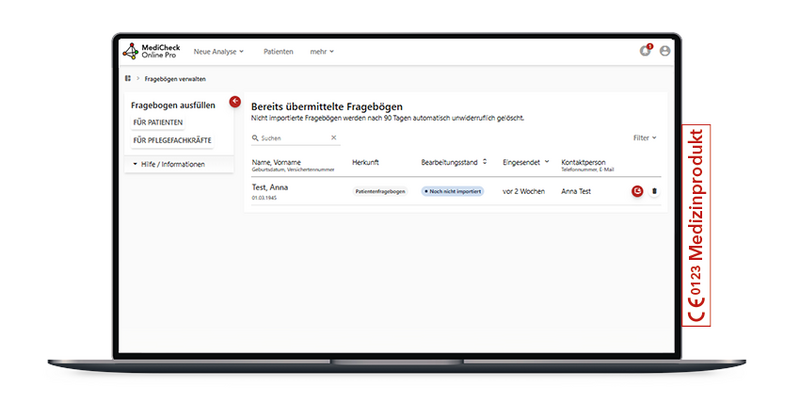
Task: Open the notifications bell icon
Action: (646, 51)
